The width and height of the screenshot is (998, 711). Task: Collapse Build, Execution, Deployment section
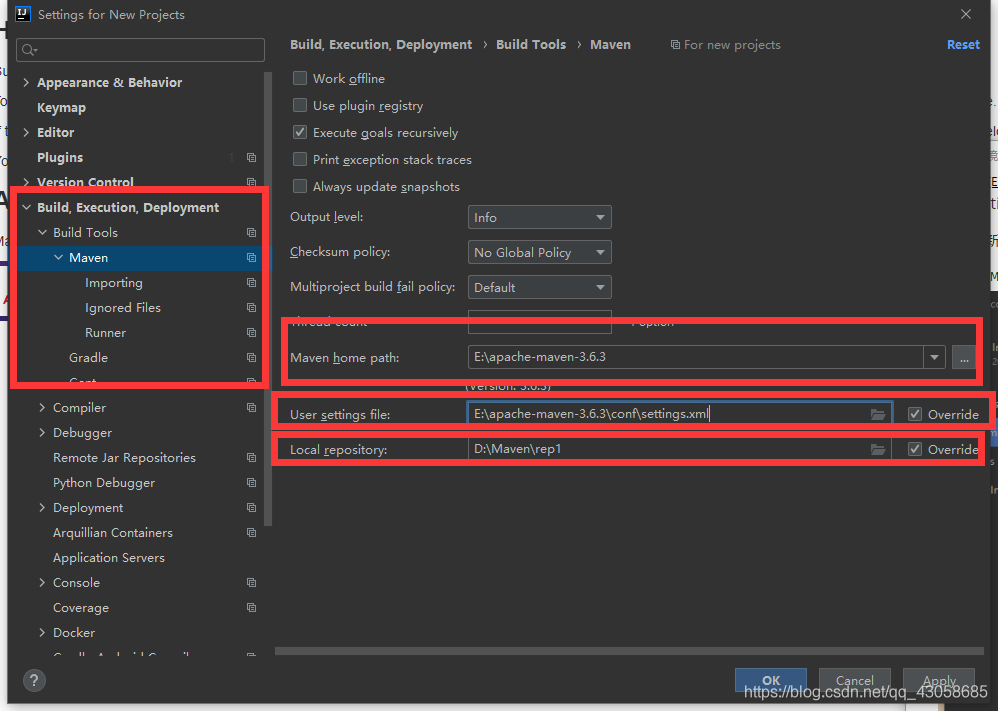(x=26, y=208)
